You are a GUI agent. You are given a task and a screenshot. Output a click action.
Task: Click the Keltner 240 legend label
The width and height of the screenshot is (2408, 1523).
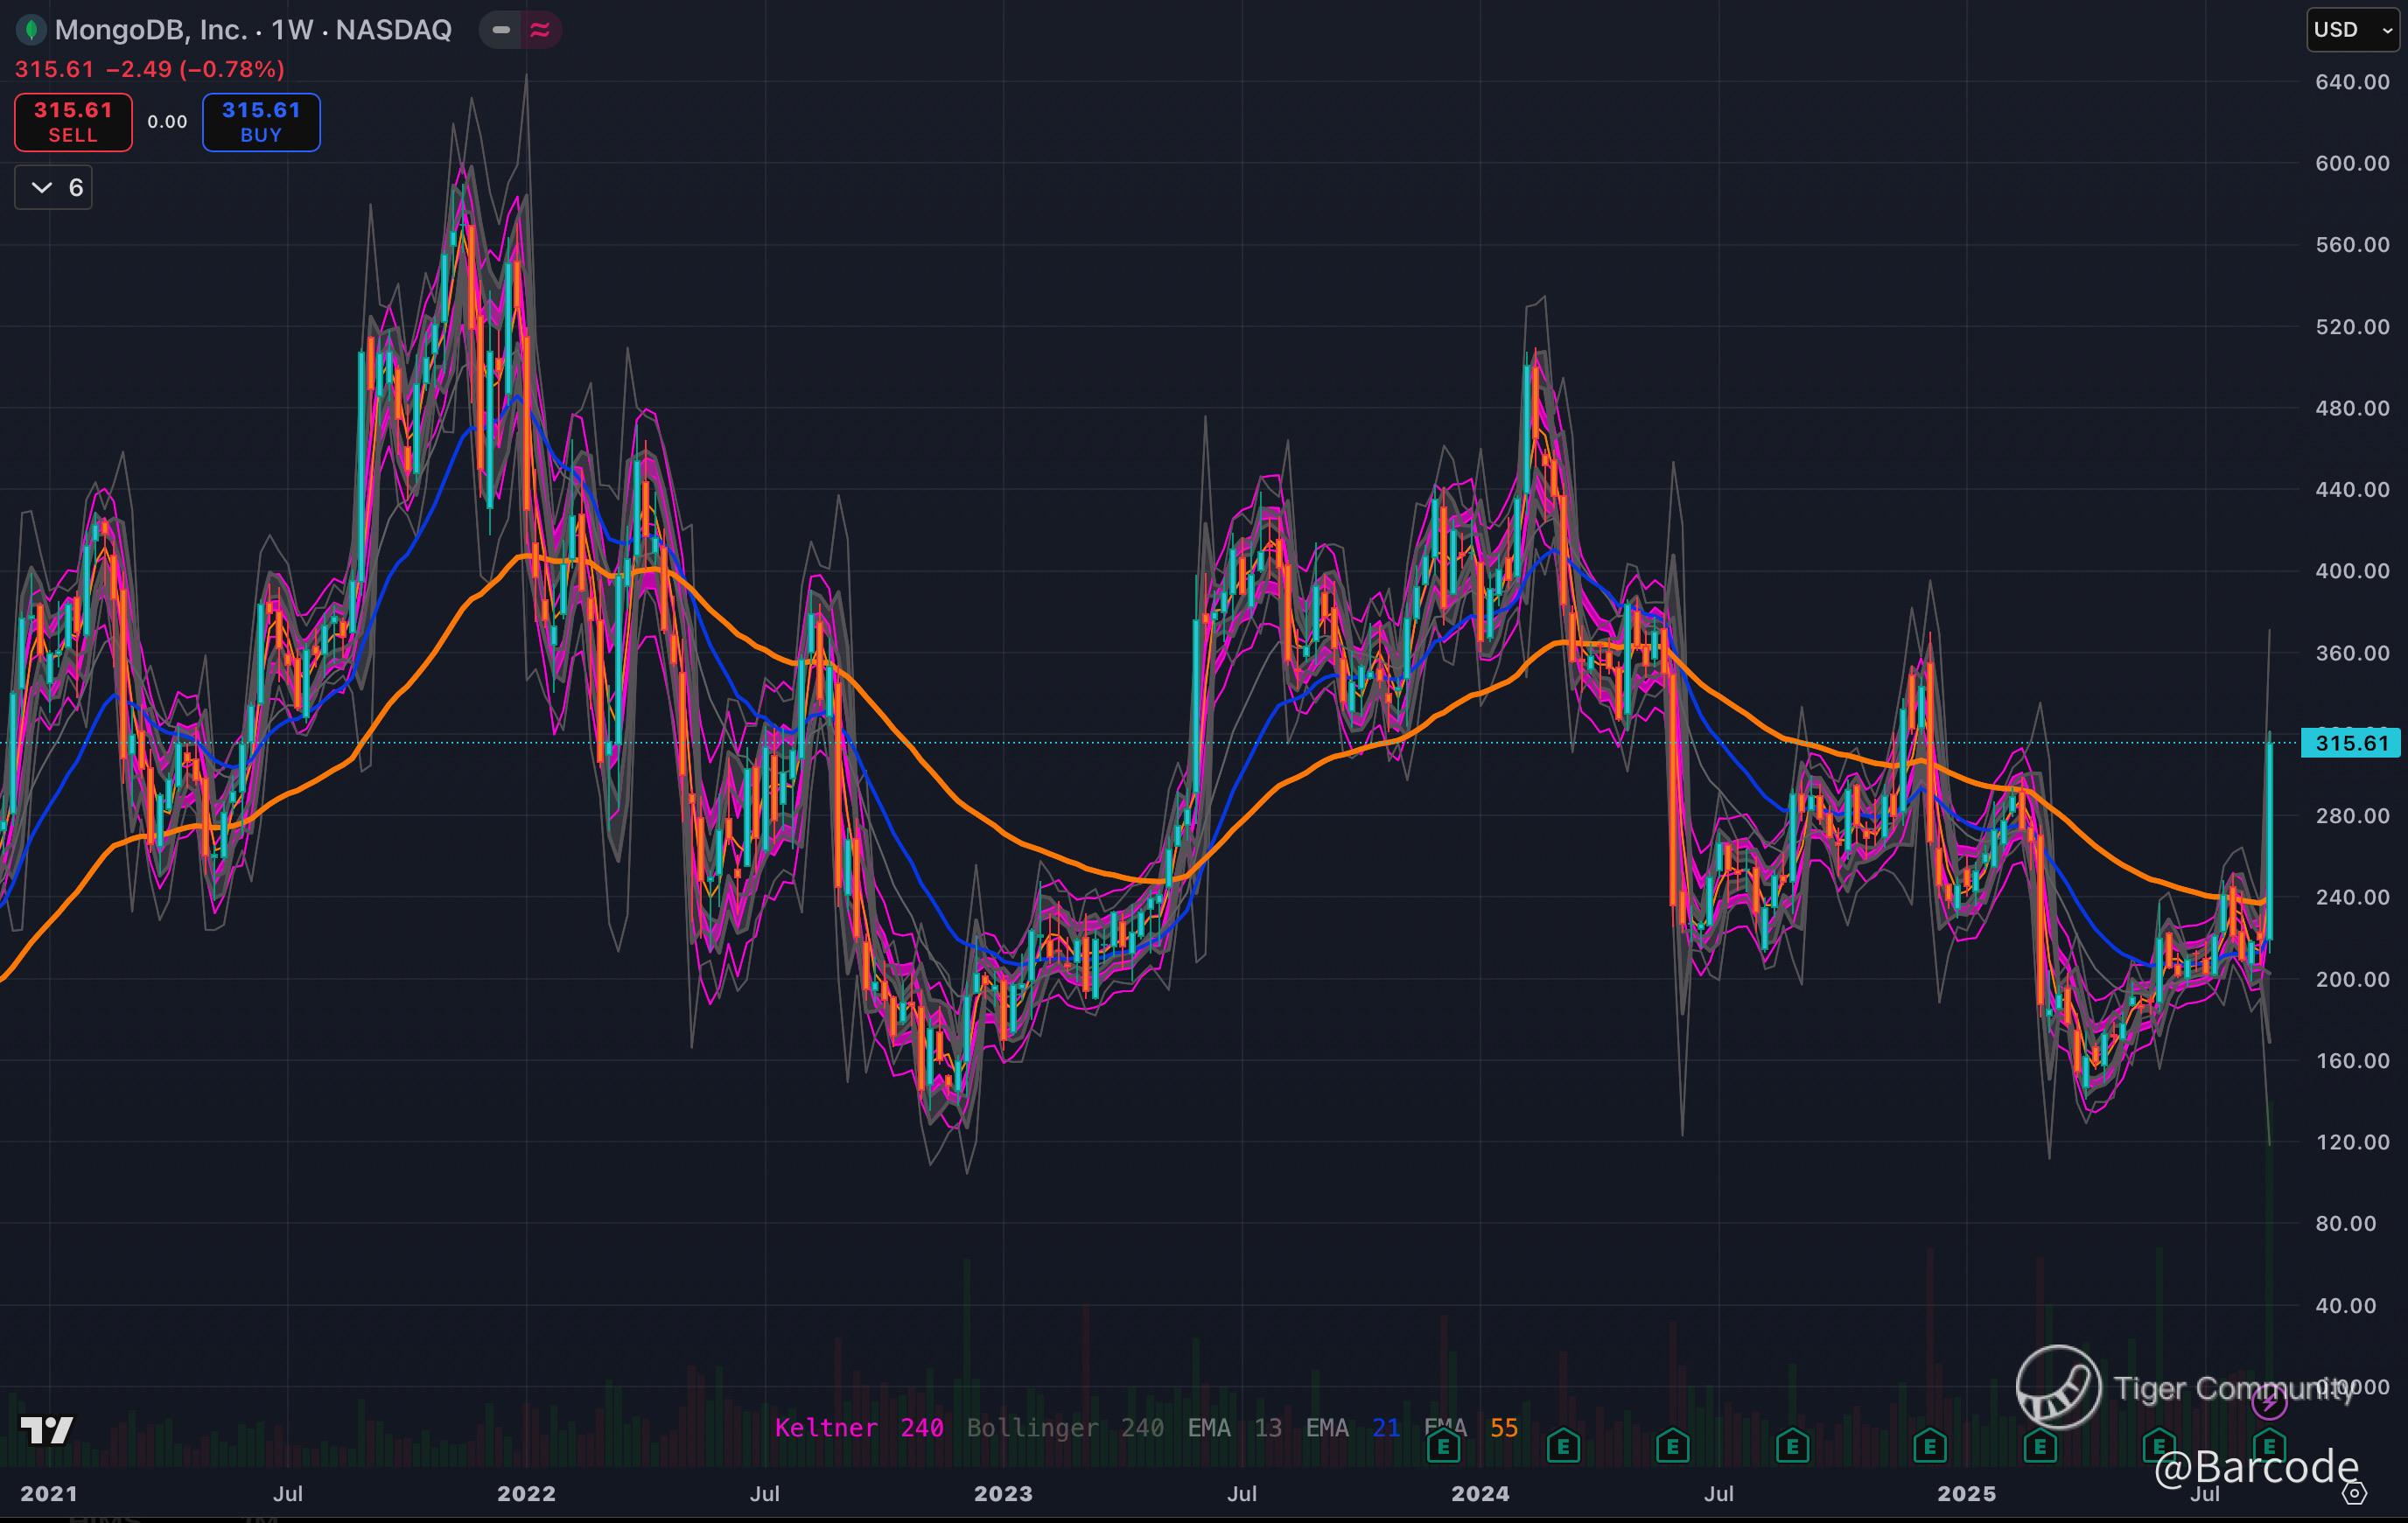pos(858,1427)
